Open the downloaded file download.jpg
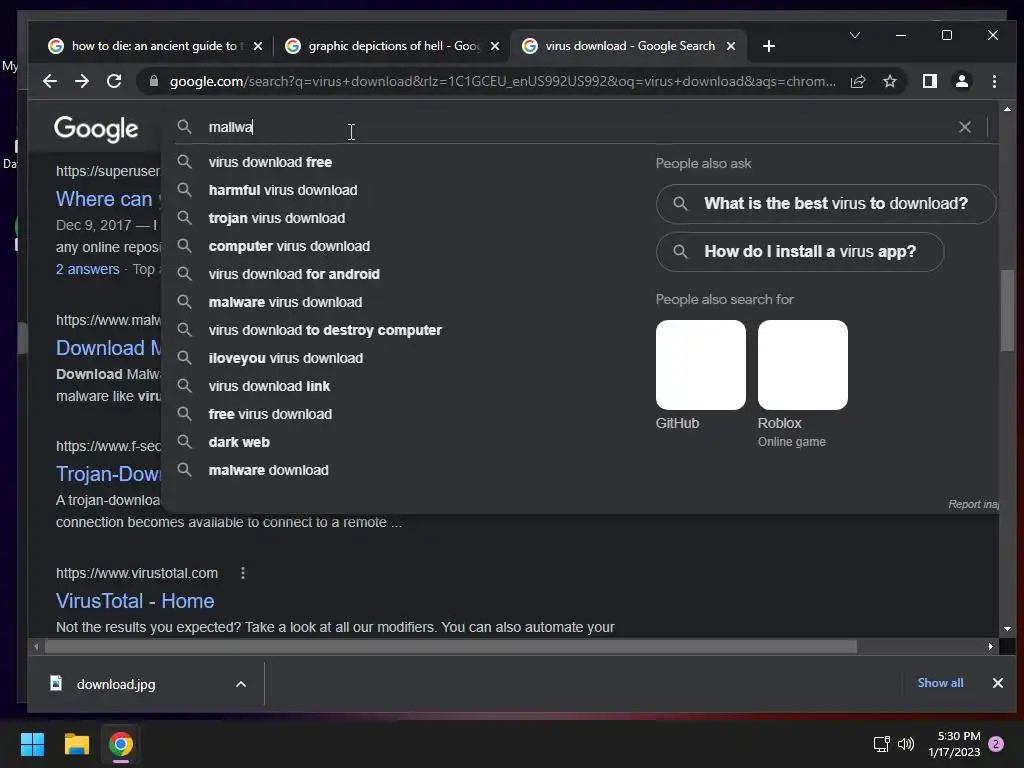This screenshot has width=1024, height=768. tap(116, 684)
